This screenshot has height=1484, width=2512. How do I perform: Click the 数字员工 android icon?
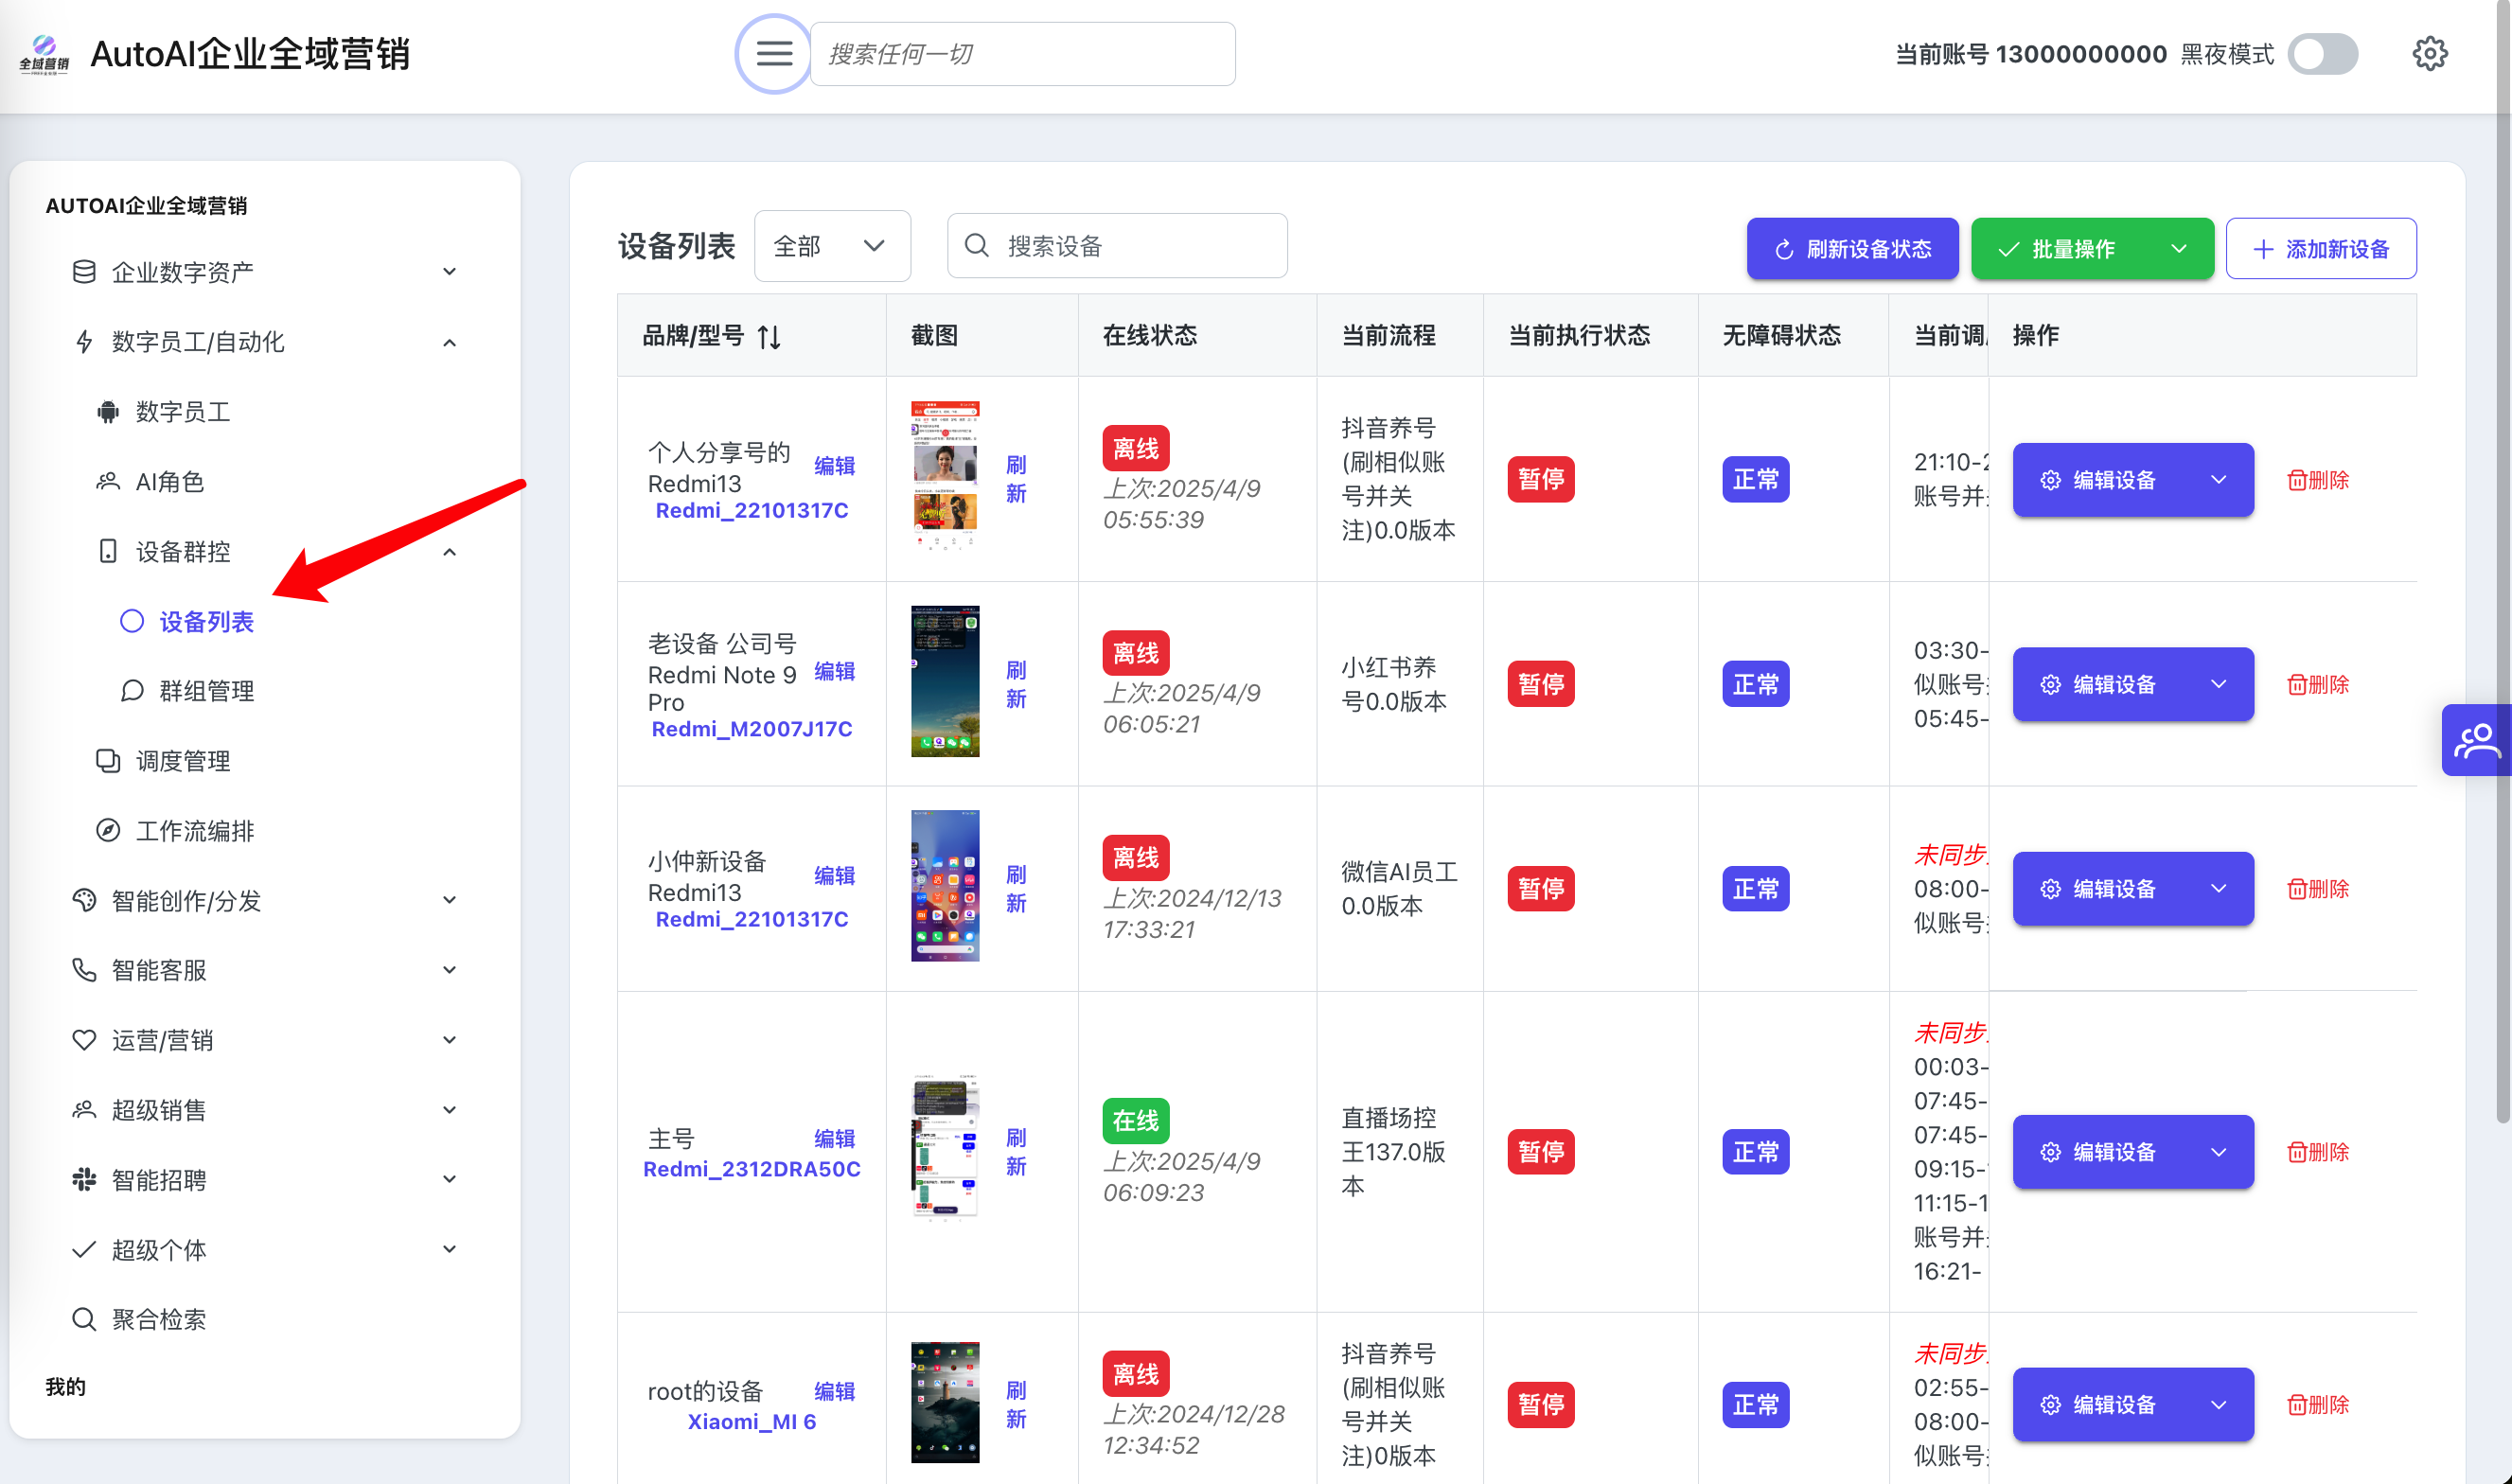pos(108,411)
